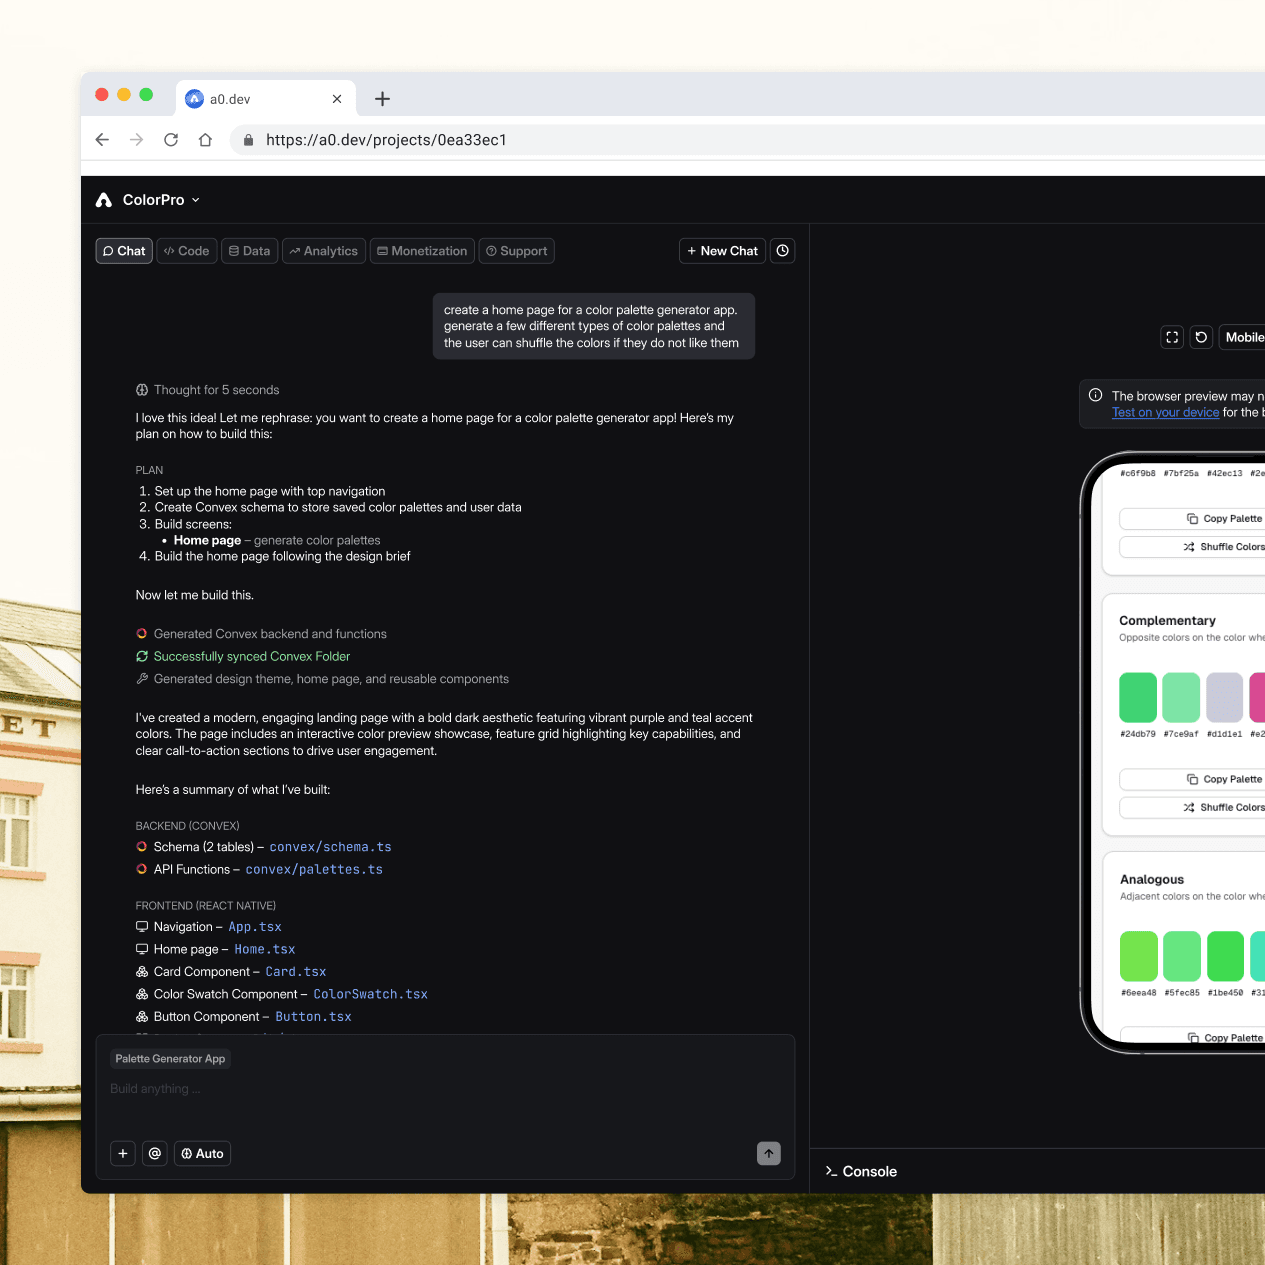Add attachment with plus icon
This screenshot has width=1265, height=1265.
[123, 1154]
